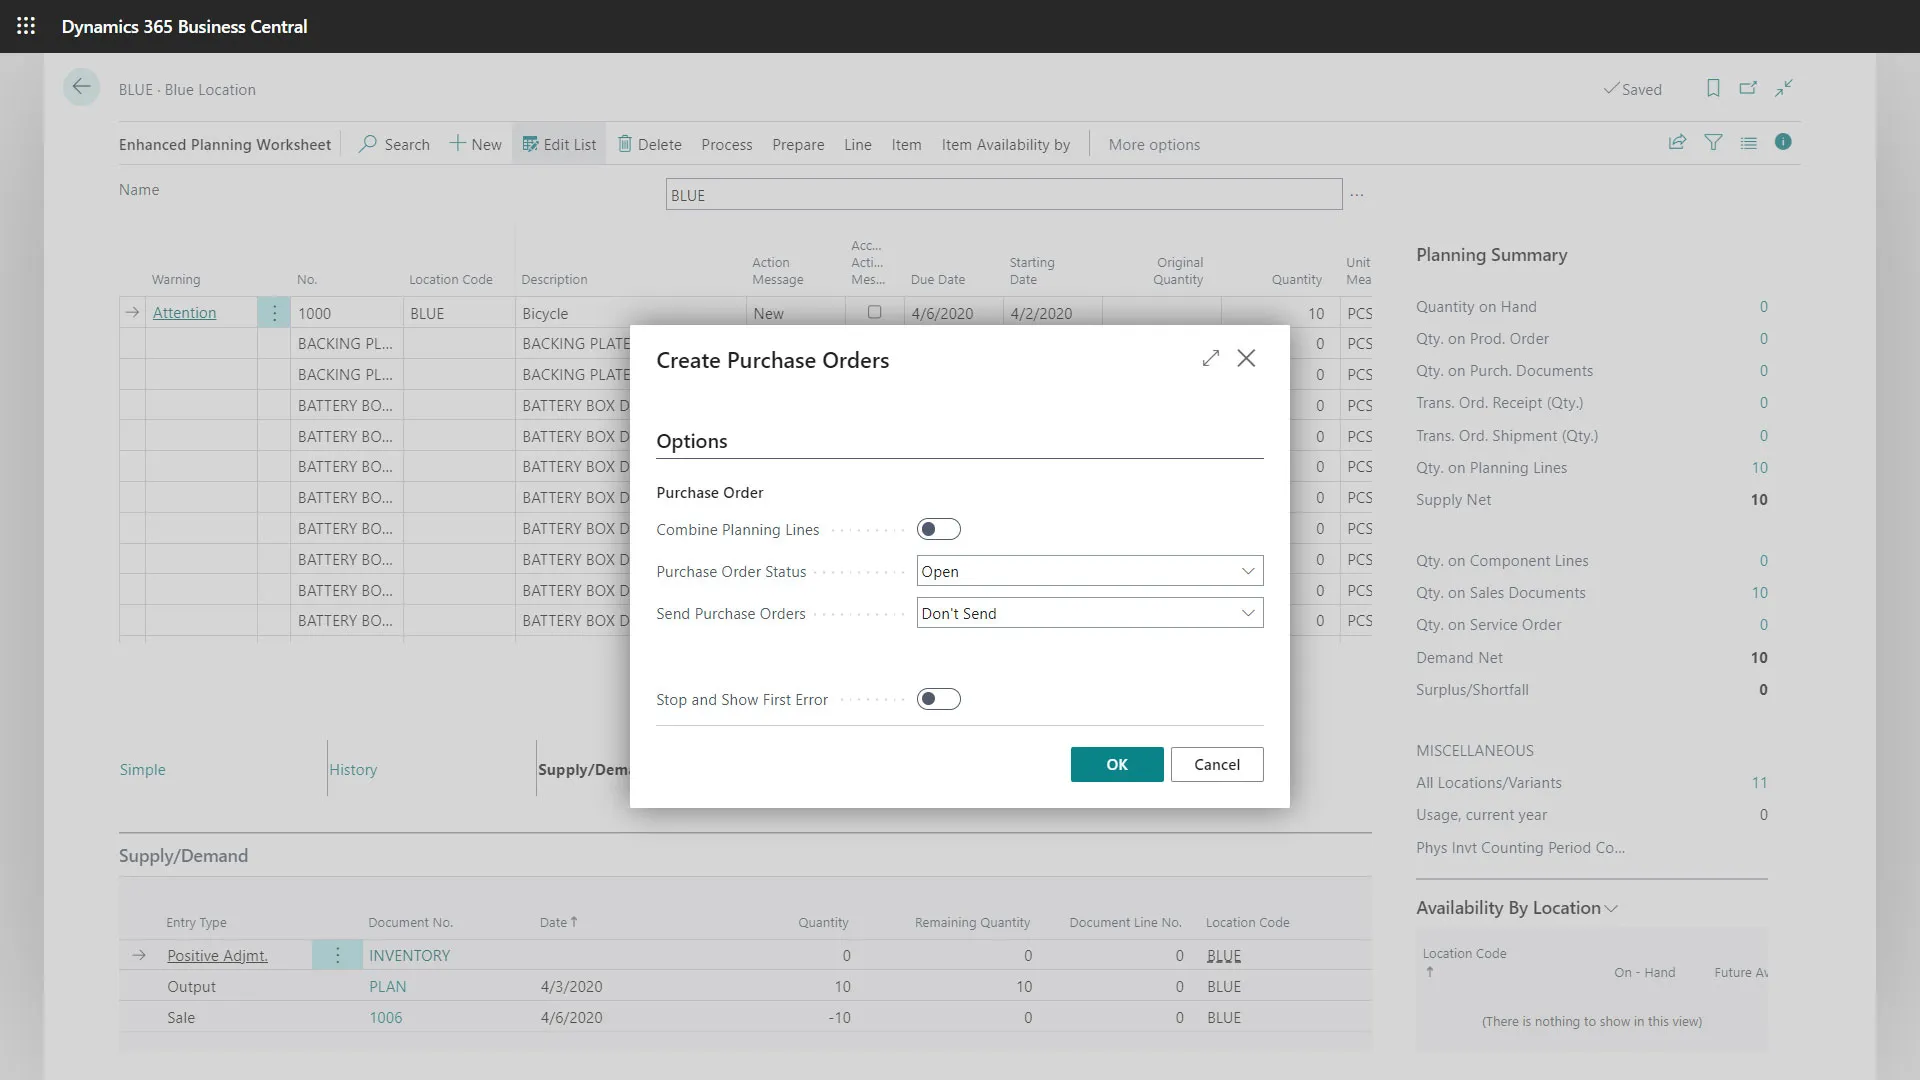This screenshot has height=1080, width=1920.
Task: Open page in new window icon
Action: click(x=1748, y=88)
